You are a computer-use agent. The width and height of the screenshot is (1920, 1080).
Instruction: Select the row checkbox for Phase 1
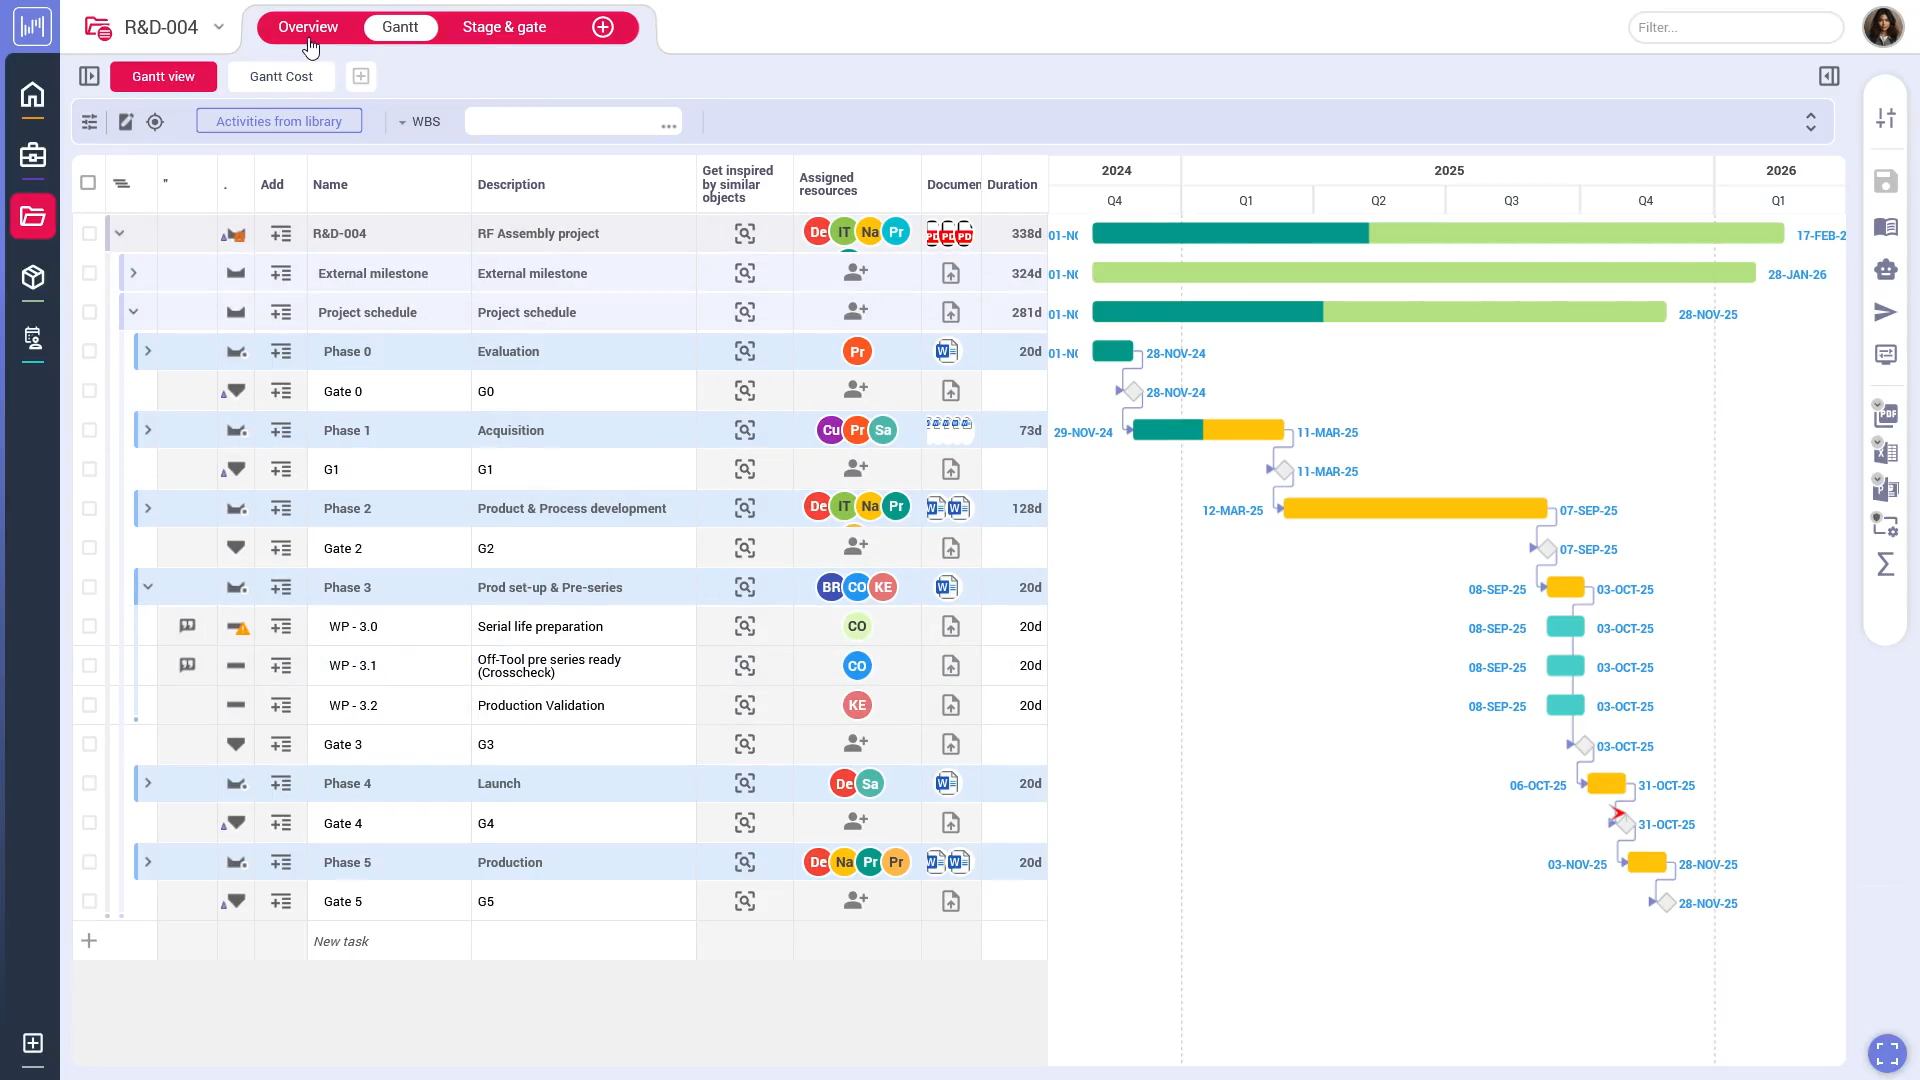(x=90, y=430)
